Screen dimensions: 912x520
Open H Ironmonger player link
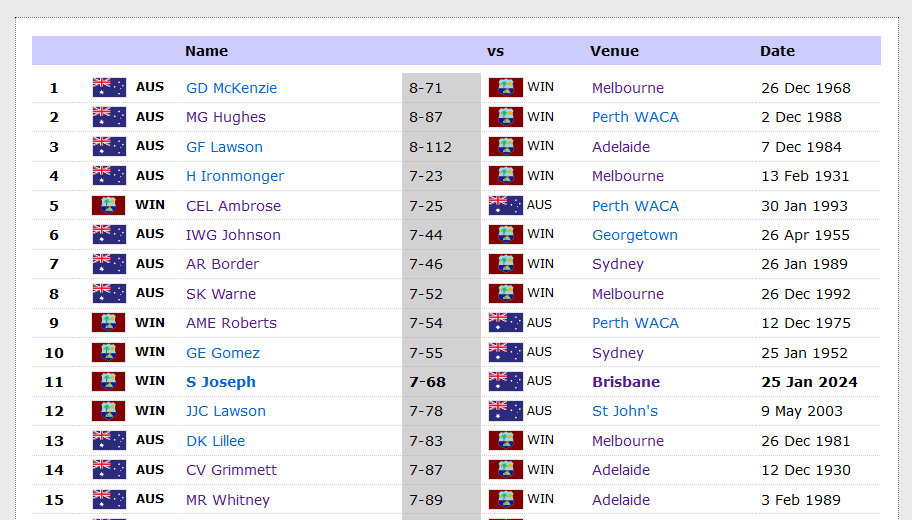click(x=235, y=176)
